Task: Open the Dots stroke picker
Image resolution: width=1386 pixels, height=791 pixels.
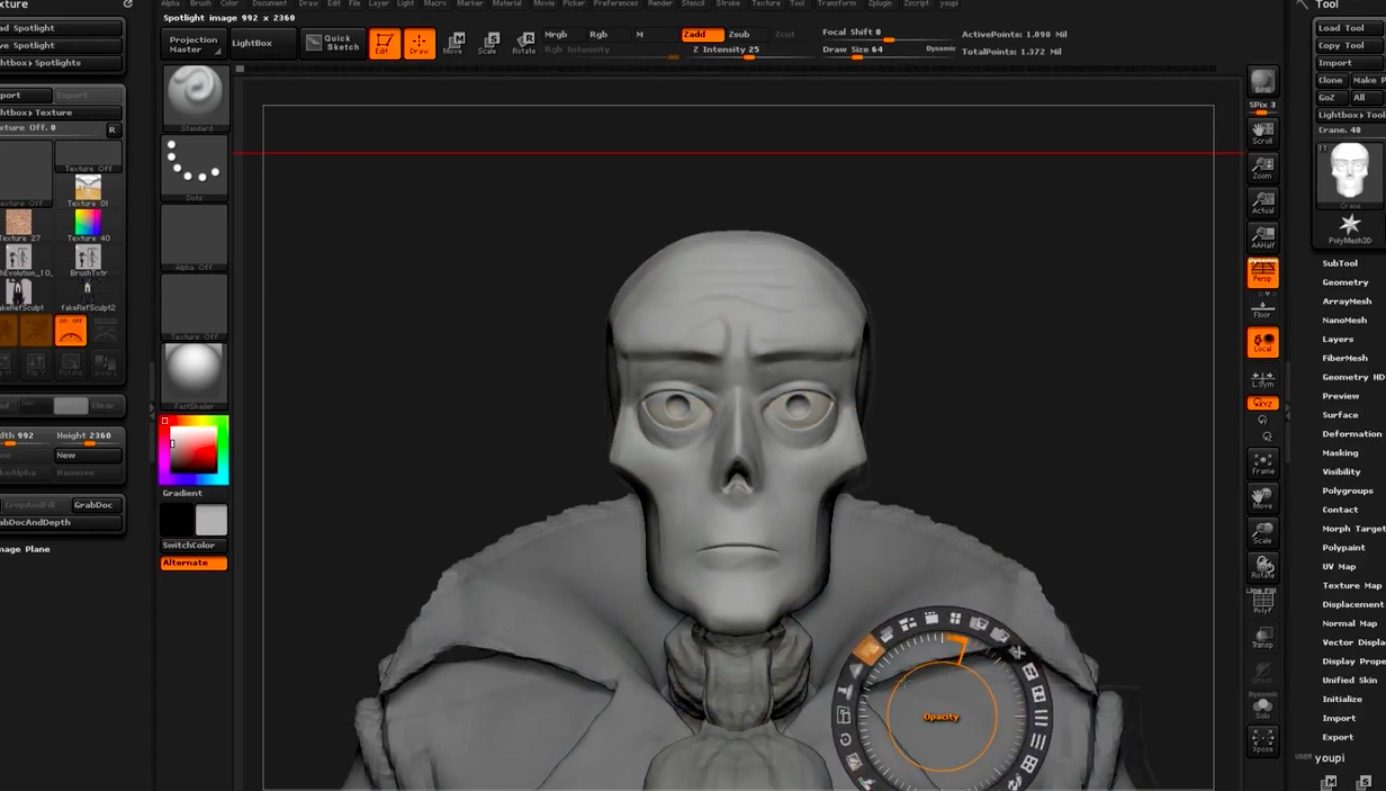Action: [195, 167]
